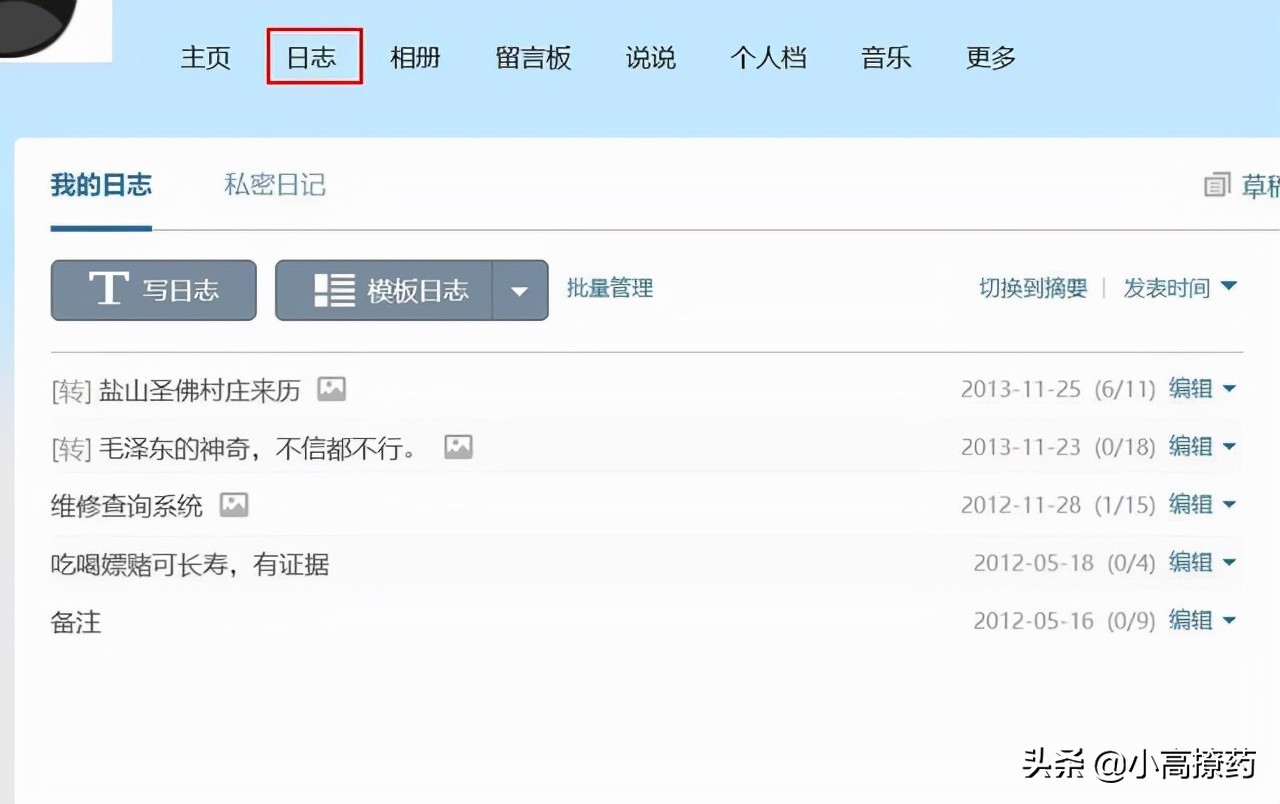Screen dimensions: 1280x804
Task: Select the 我的日志 tab
Action: [101, 184]
